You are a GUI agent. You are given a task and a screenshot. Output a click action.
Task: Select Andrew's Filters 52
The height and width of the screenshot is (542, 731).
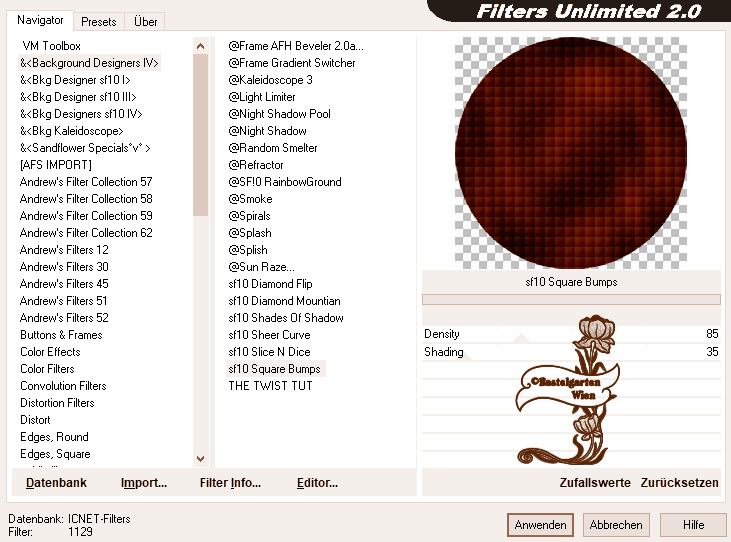tap(64, 318)
